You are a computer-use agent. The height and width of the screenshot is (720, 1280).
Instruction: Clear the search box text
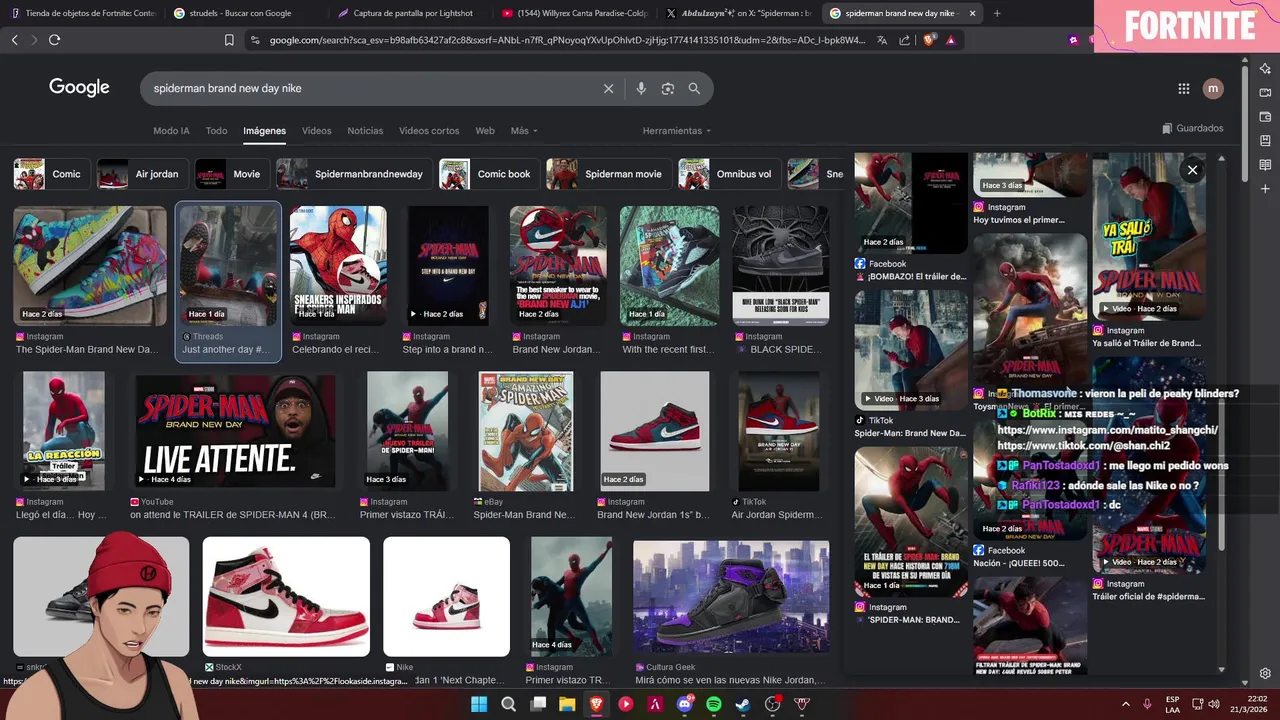(608, 88)
